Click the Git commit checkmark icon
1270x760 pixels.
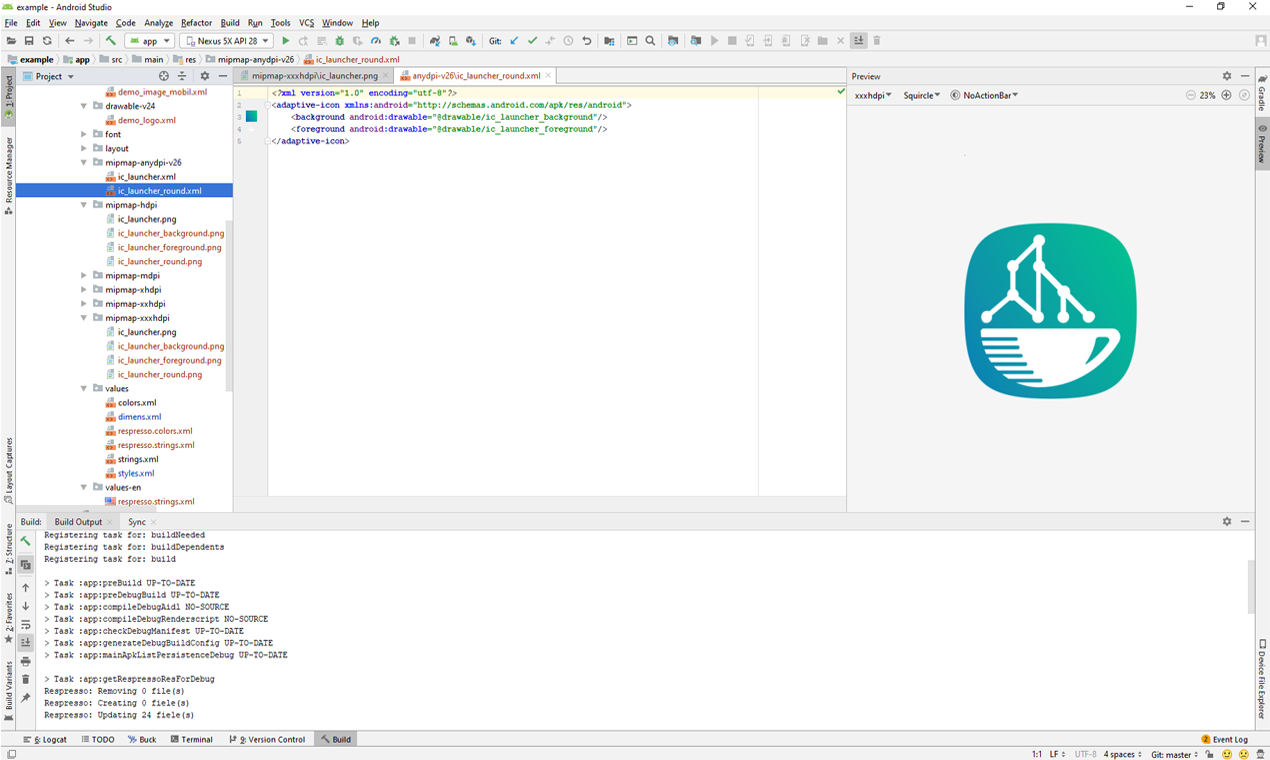(x=532, y=41)
